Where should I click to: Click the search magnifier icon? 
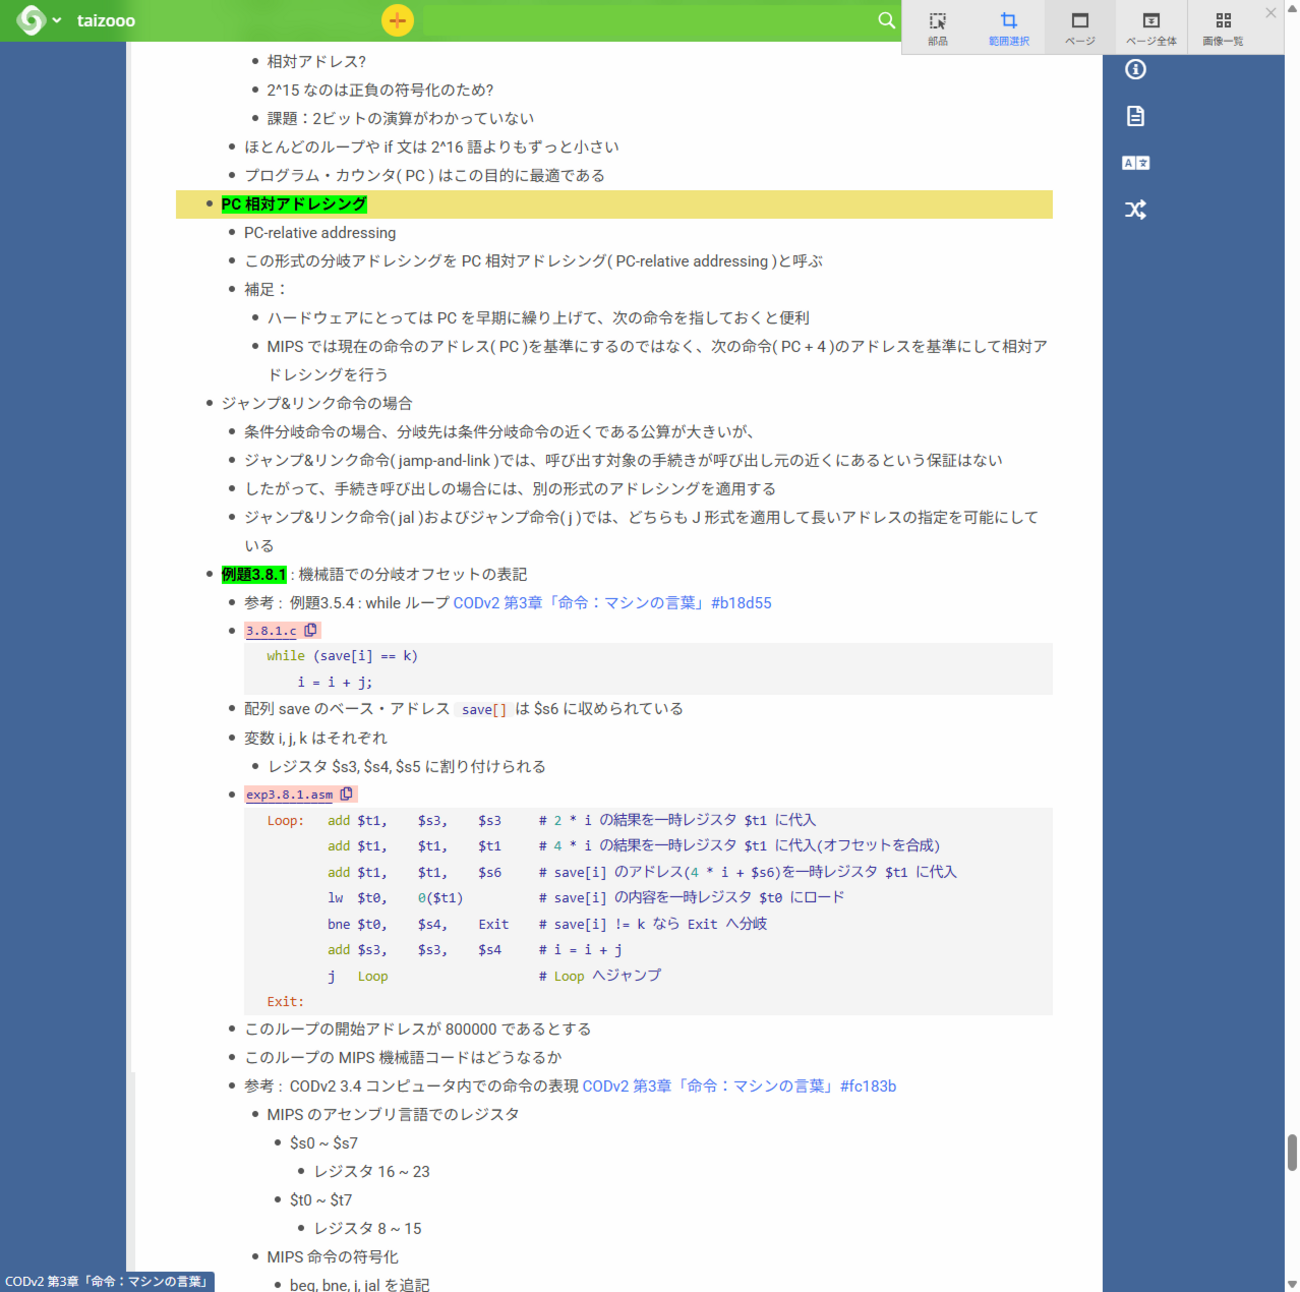886,20
